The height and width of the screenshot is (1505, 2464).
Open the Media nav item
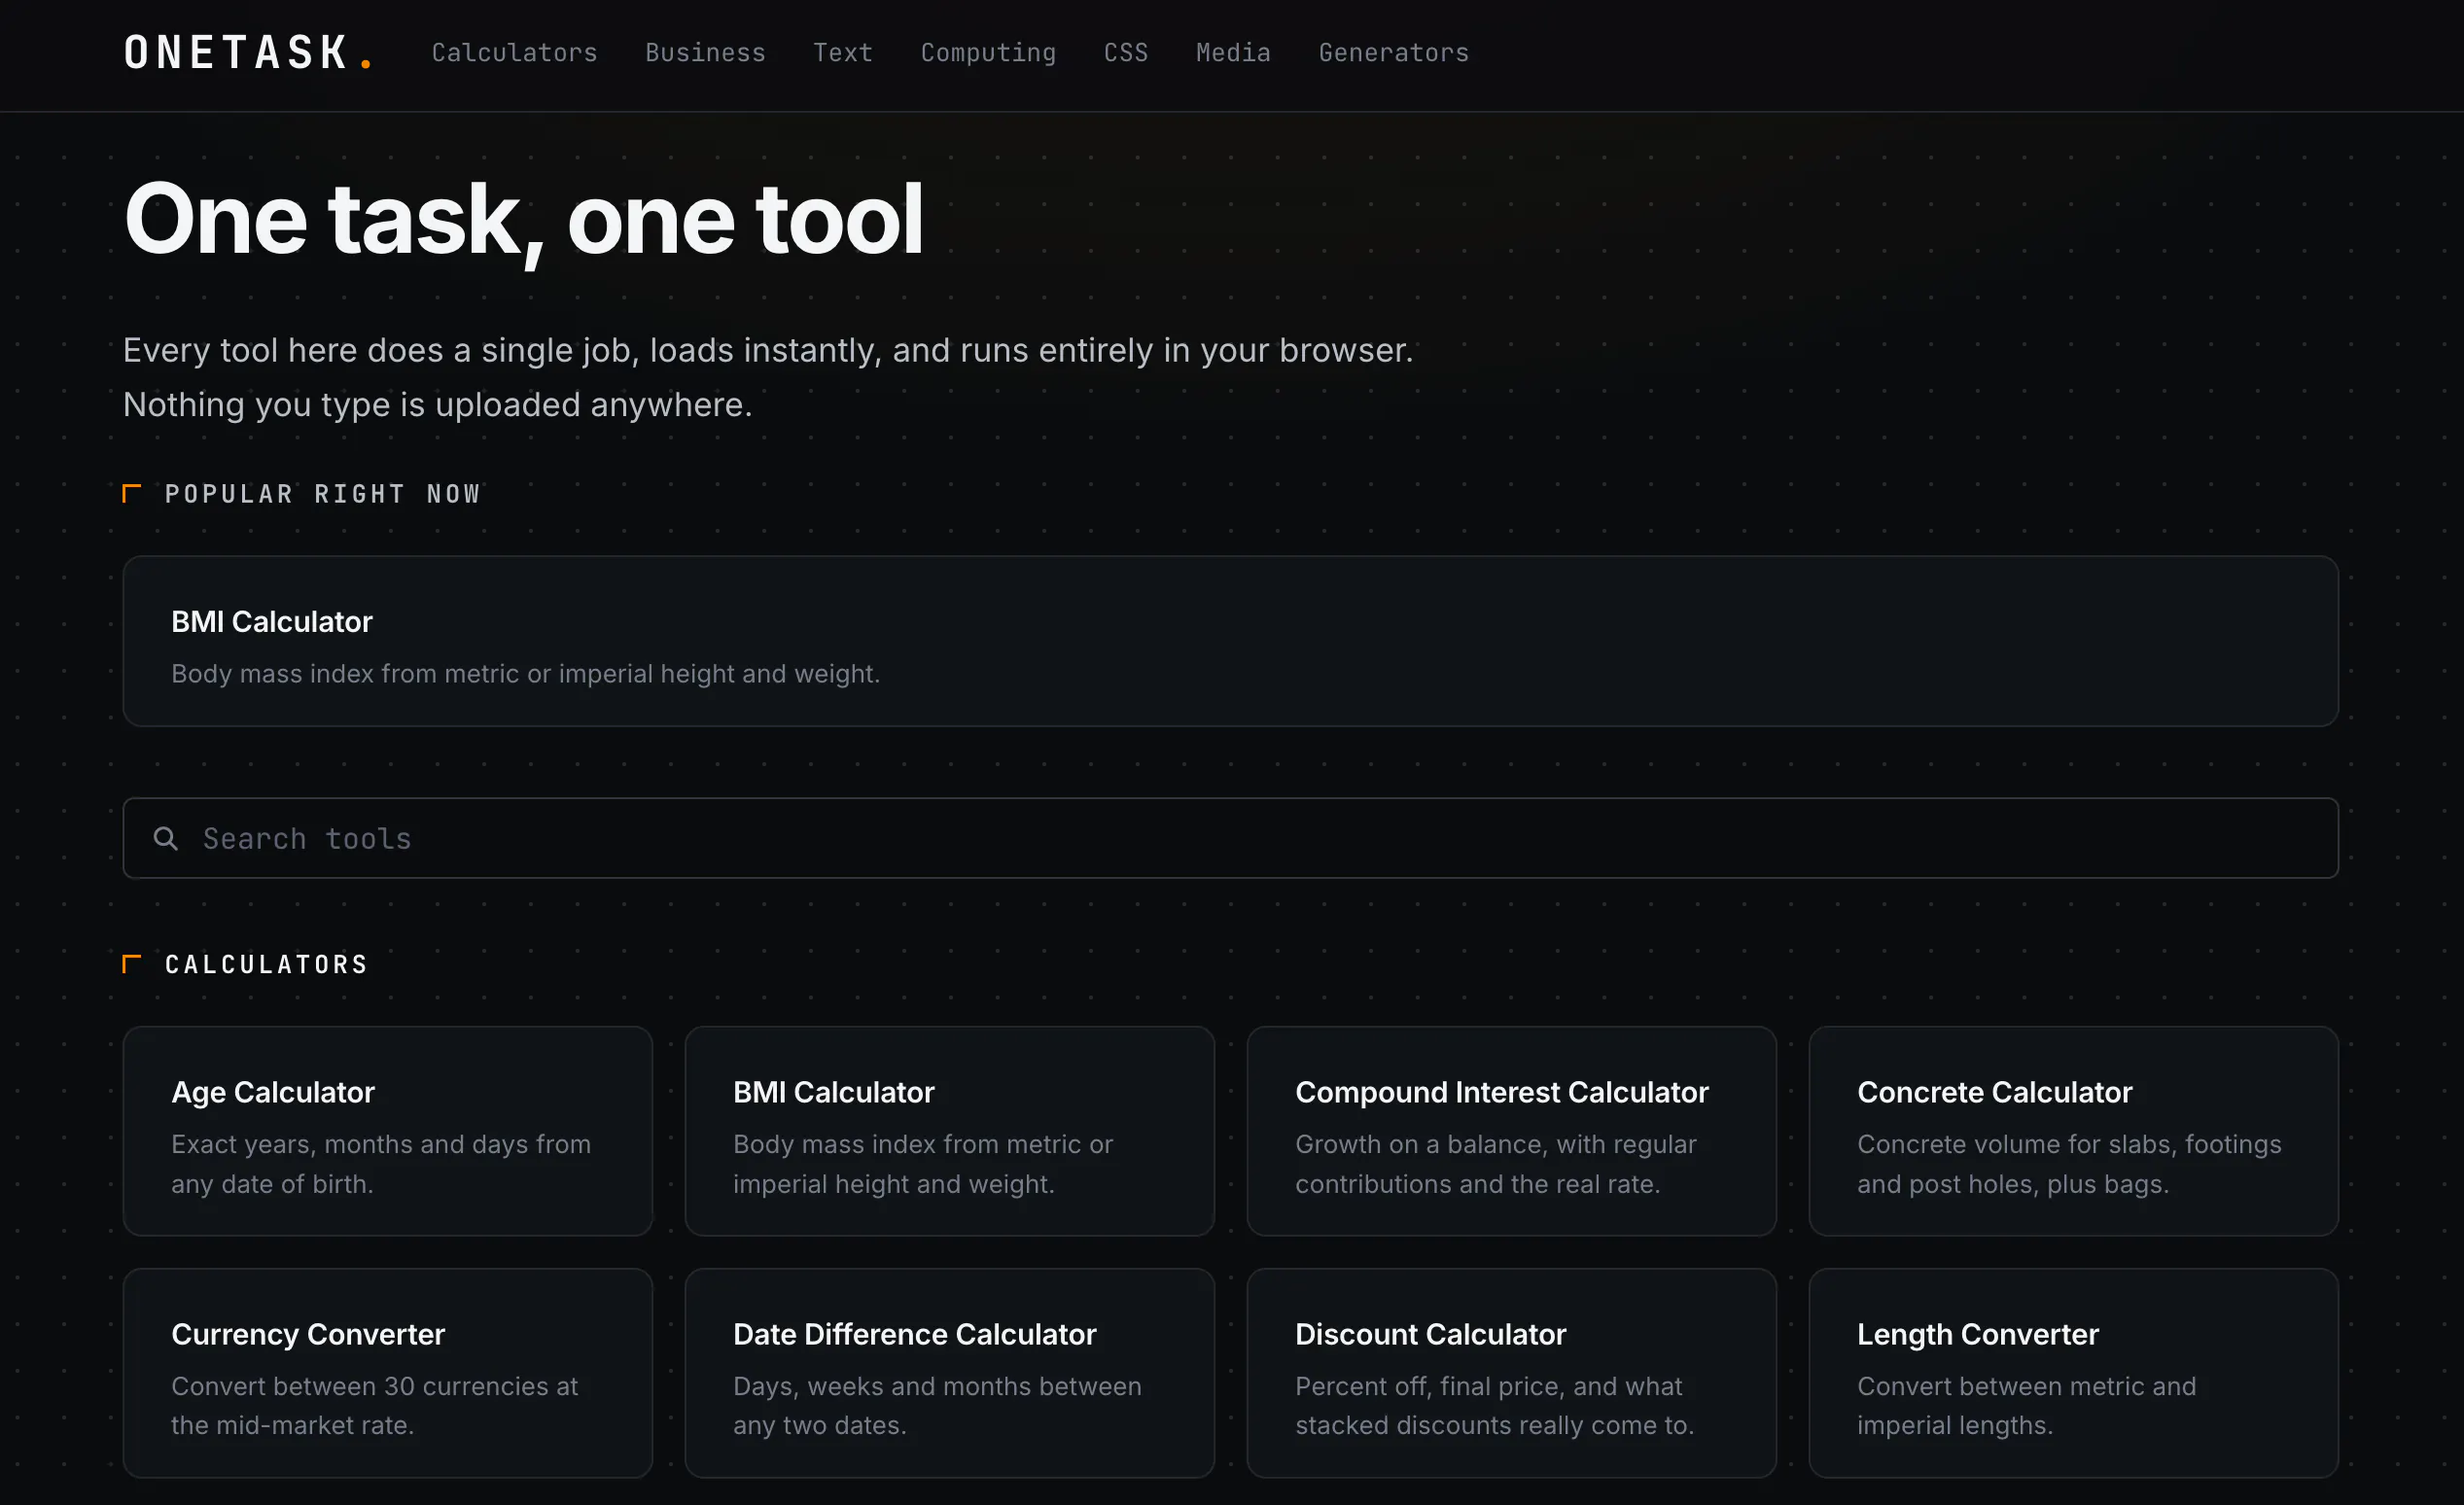pyautogui.click(x=1233, y=53)
